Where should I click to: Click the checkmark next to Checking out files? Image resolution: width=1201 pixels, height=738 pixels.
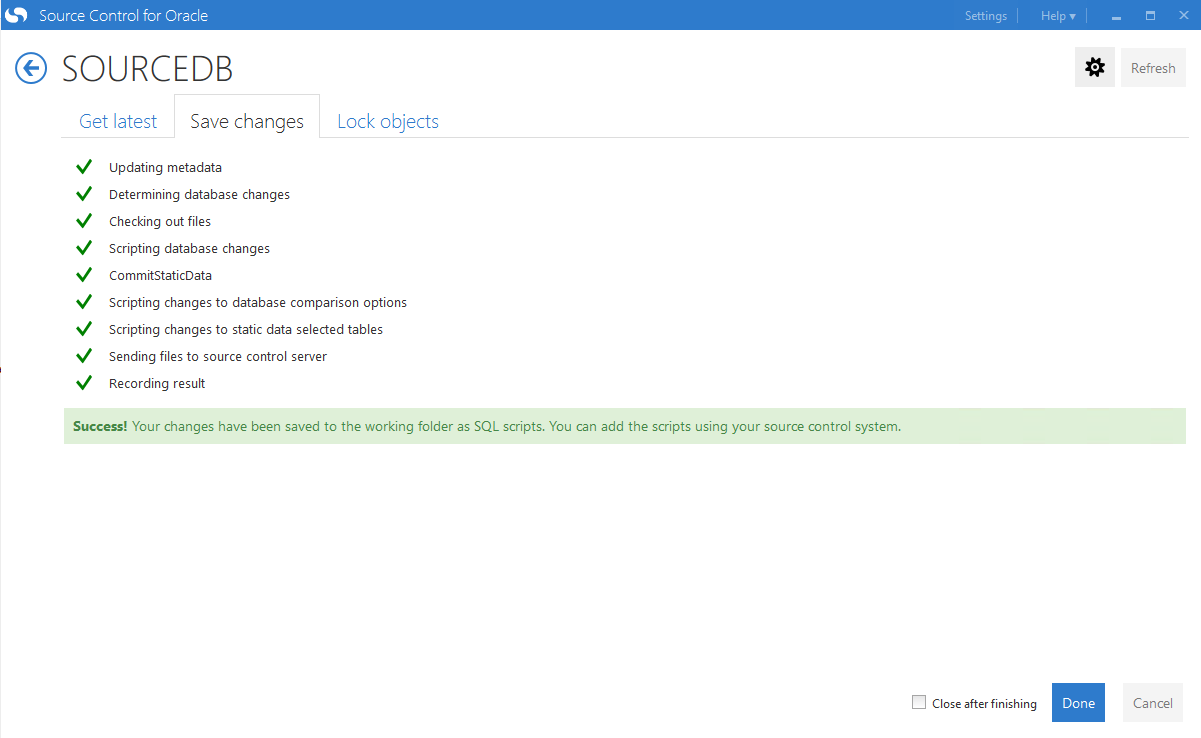click(84, 221)
